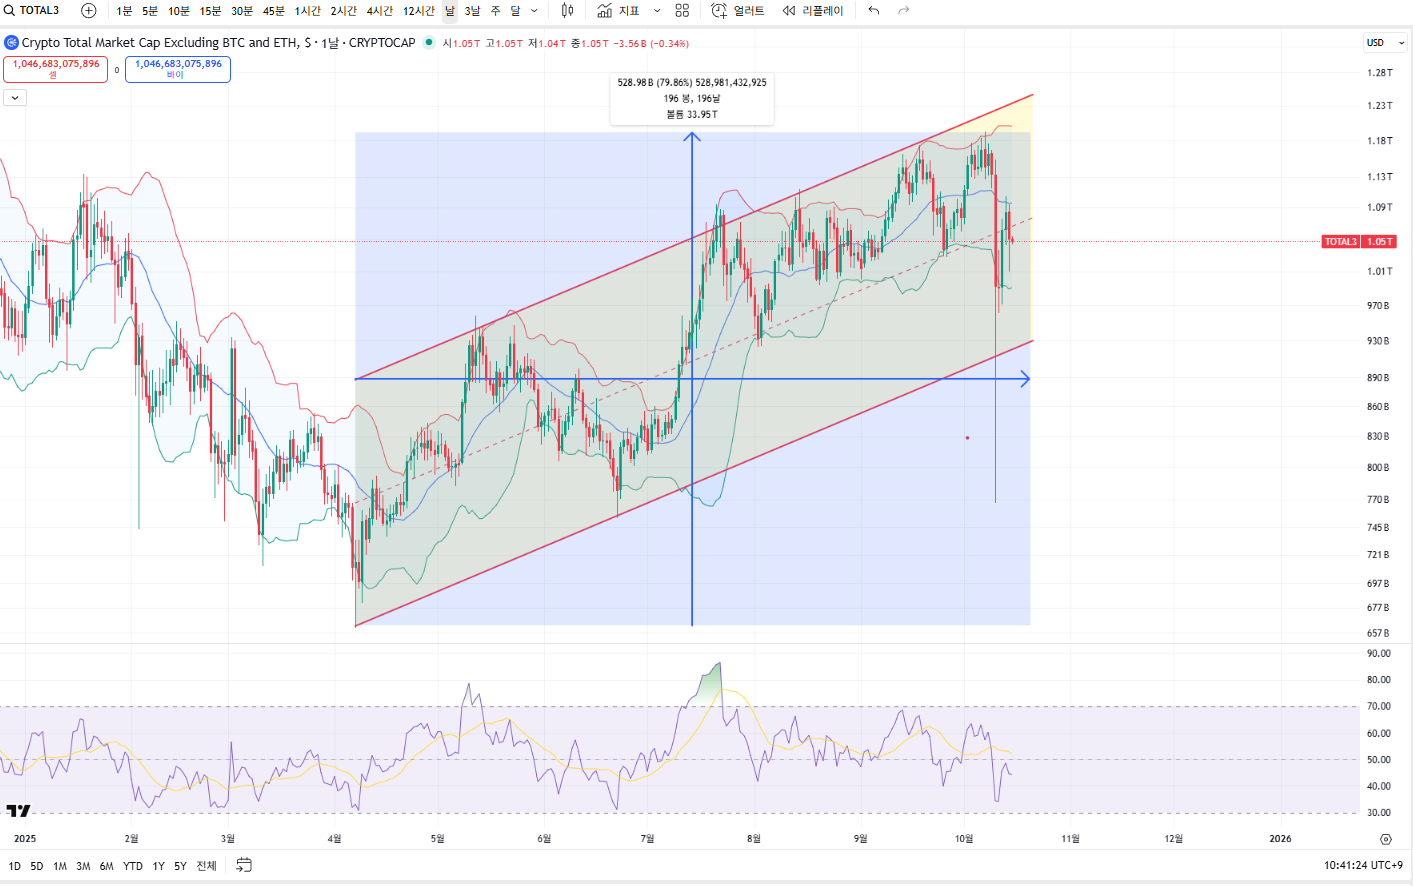This screenshot has width=1413, height=886.
Task: Set chart range to 1Y
Action: (158, 866)
